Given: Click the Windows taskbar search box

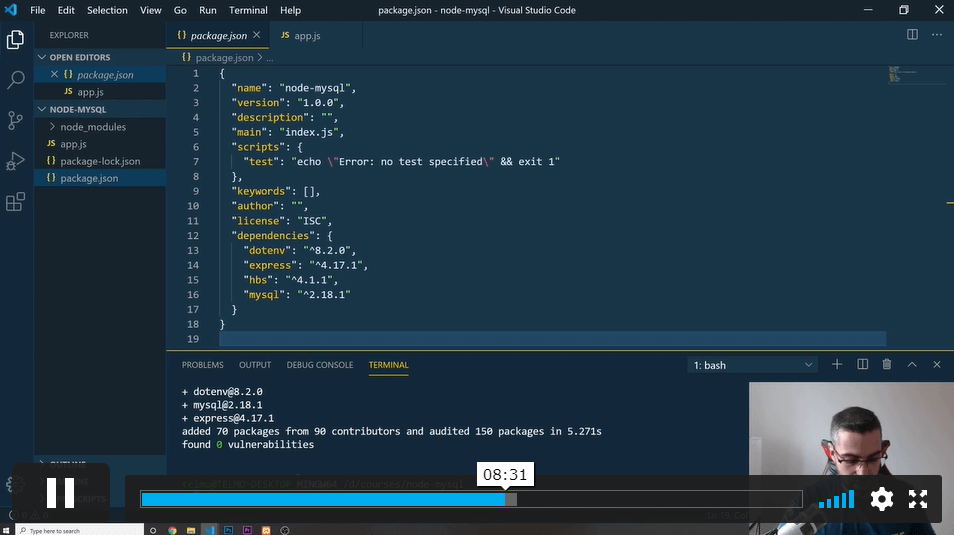Looking at the screenshot, I should pos(80,530).
